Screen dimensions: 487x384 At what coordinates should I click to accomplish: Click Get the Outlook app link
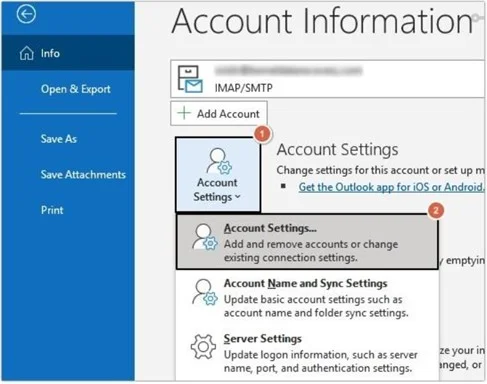point(391,187)
